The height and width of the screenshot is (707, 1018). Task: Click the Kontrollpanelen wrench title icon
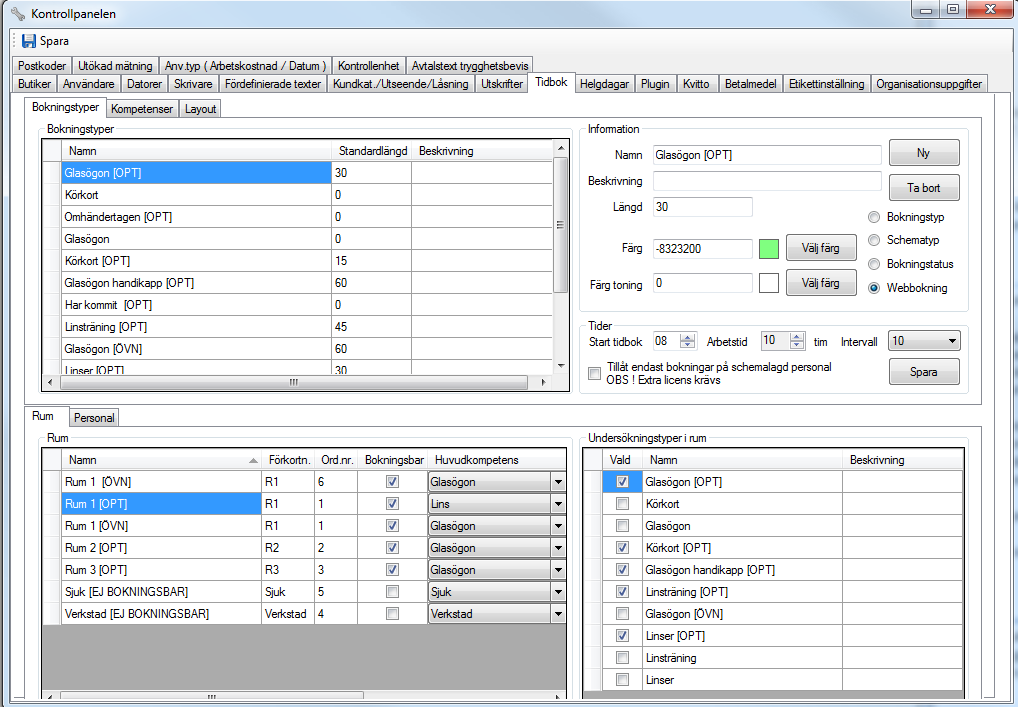pos(18,13)
